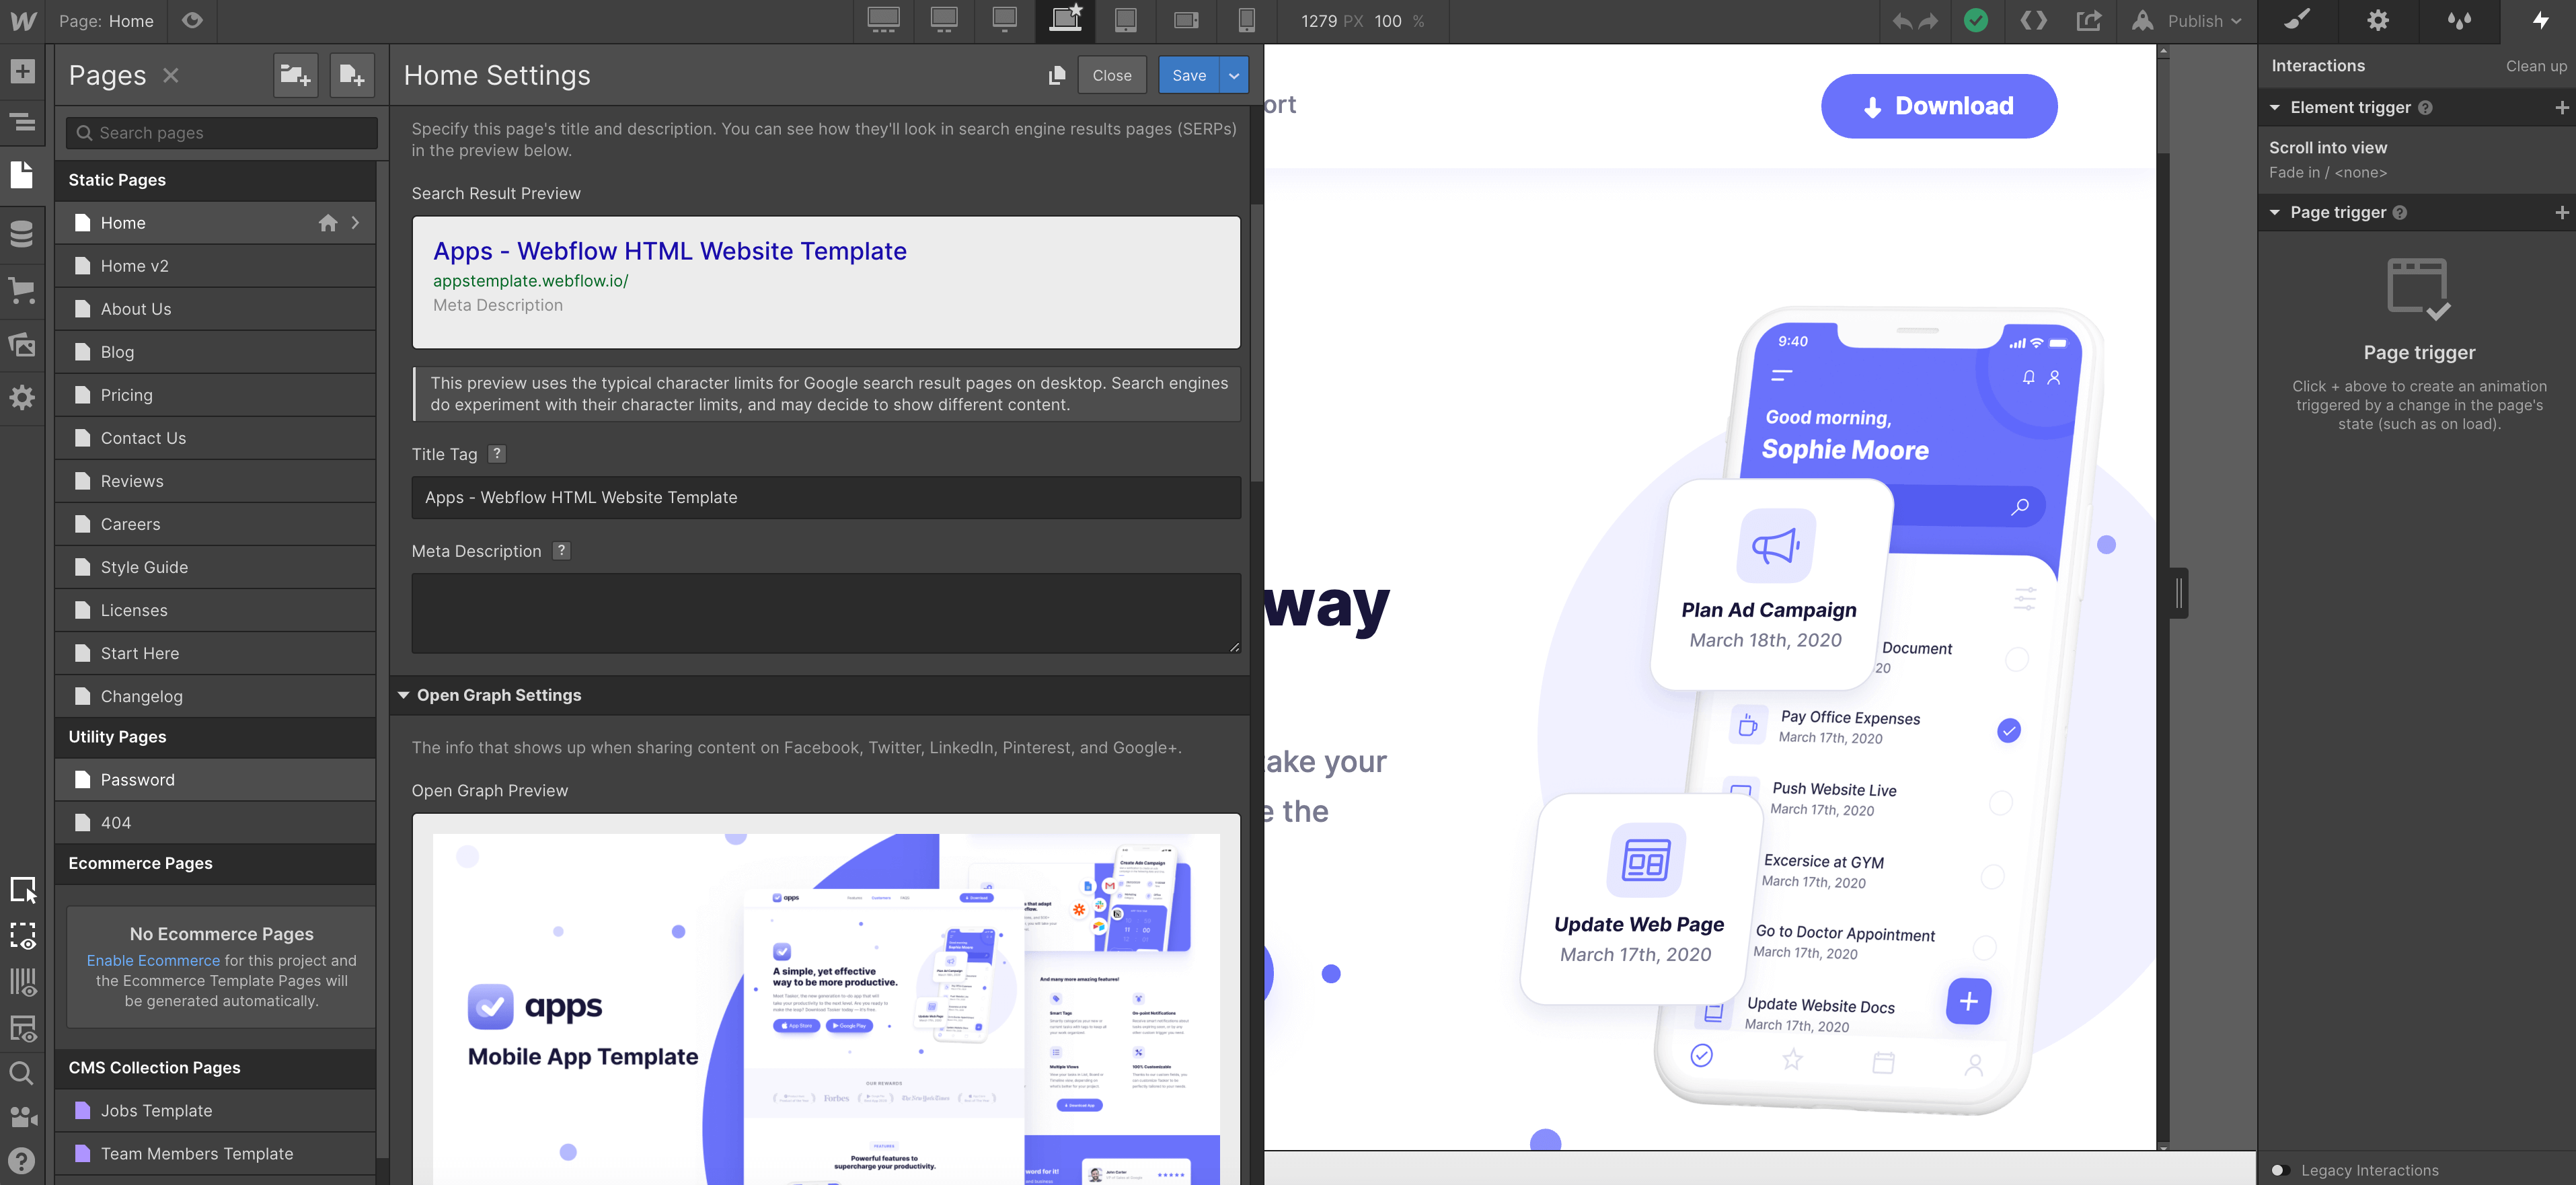Image resolution: width=2576 pixels, height=1185 pixels.
Task: Open the Export Code view
Action: (x=2033, y=21)
